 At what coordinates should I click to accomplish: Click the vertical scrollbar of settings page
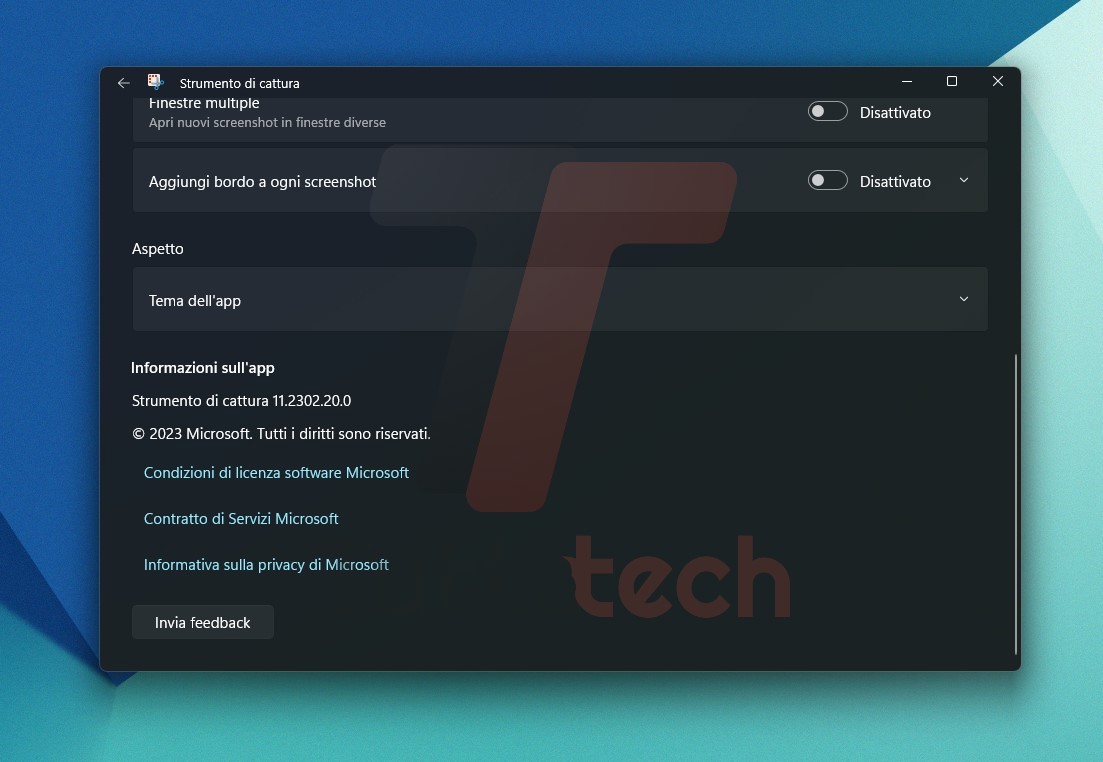pos(1015,500)
